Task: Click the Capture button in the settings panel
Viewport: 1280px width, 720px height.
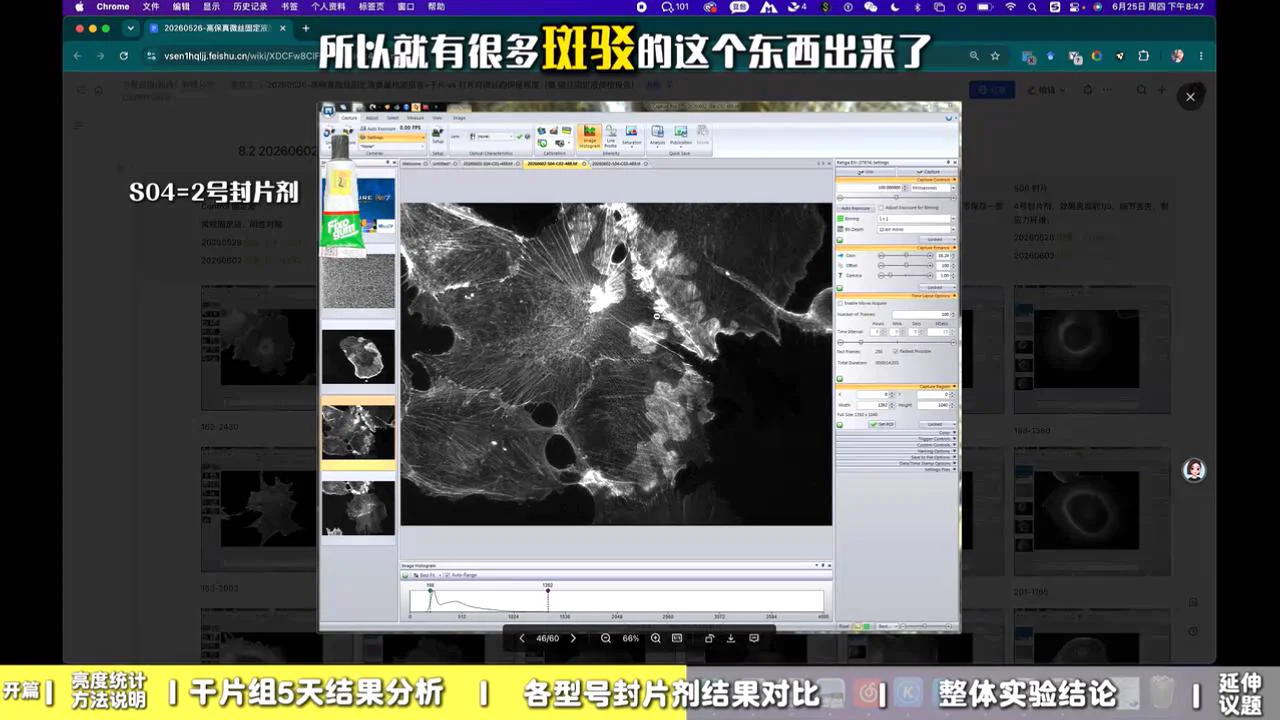Action: (x=926, y=172)
